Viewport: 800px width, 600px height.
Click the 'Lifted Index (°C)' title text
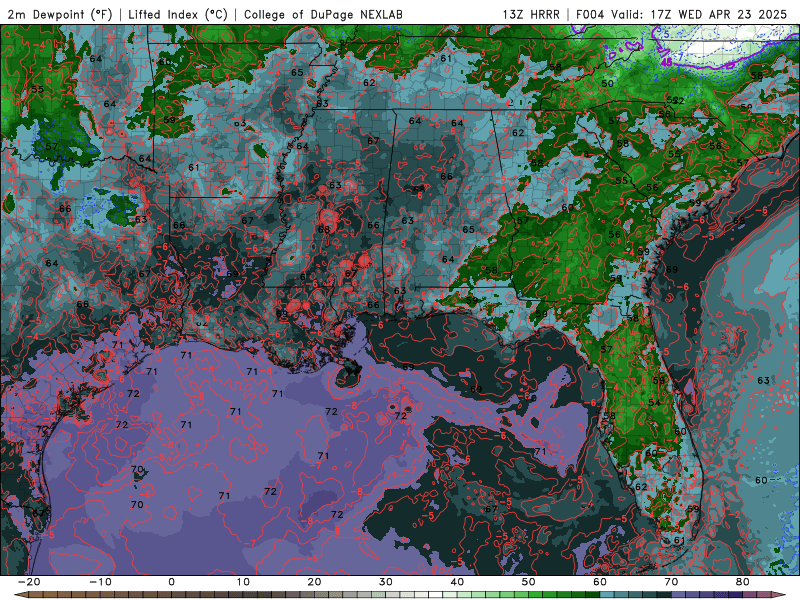point(178,15)
